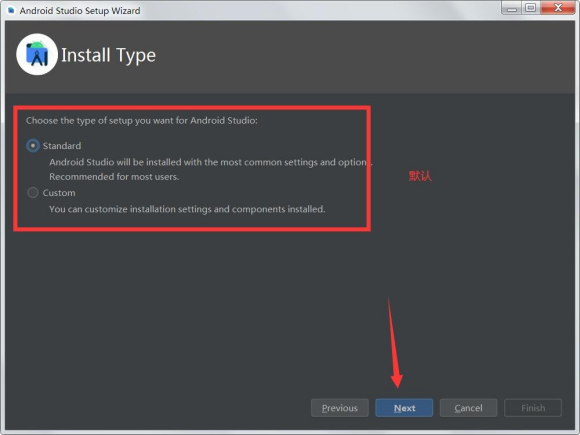Click "Choose the type of setup" prompt text
The width and height of the screenshot is (580, 435).
[142, 121]
